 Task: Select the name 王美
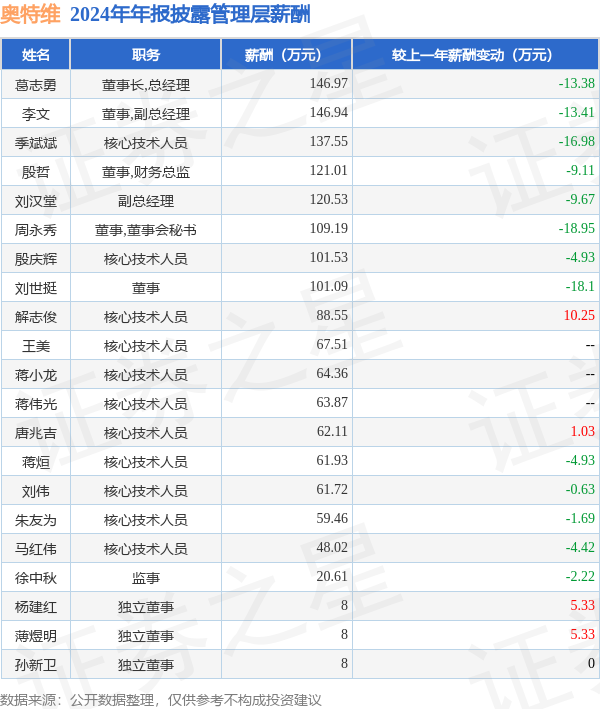[x=36, y=346]
